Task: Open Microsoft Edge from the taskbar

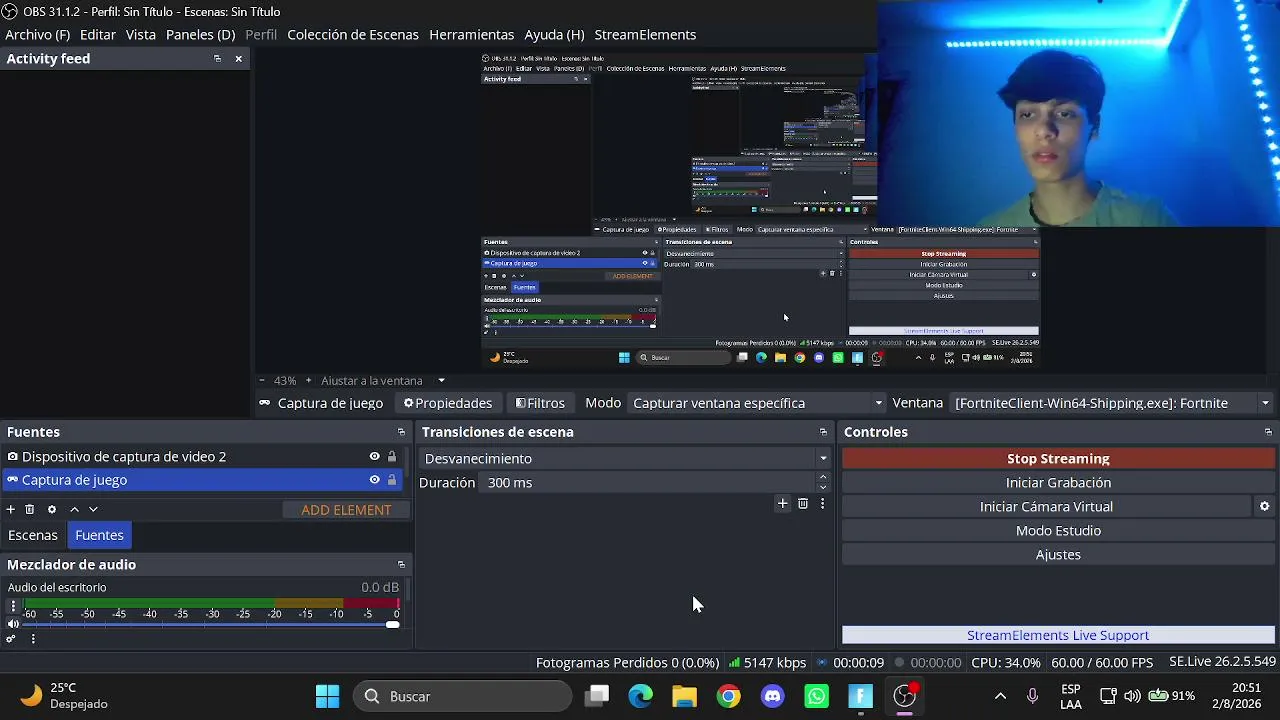Action: pos(641,696)
